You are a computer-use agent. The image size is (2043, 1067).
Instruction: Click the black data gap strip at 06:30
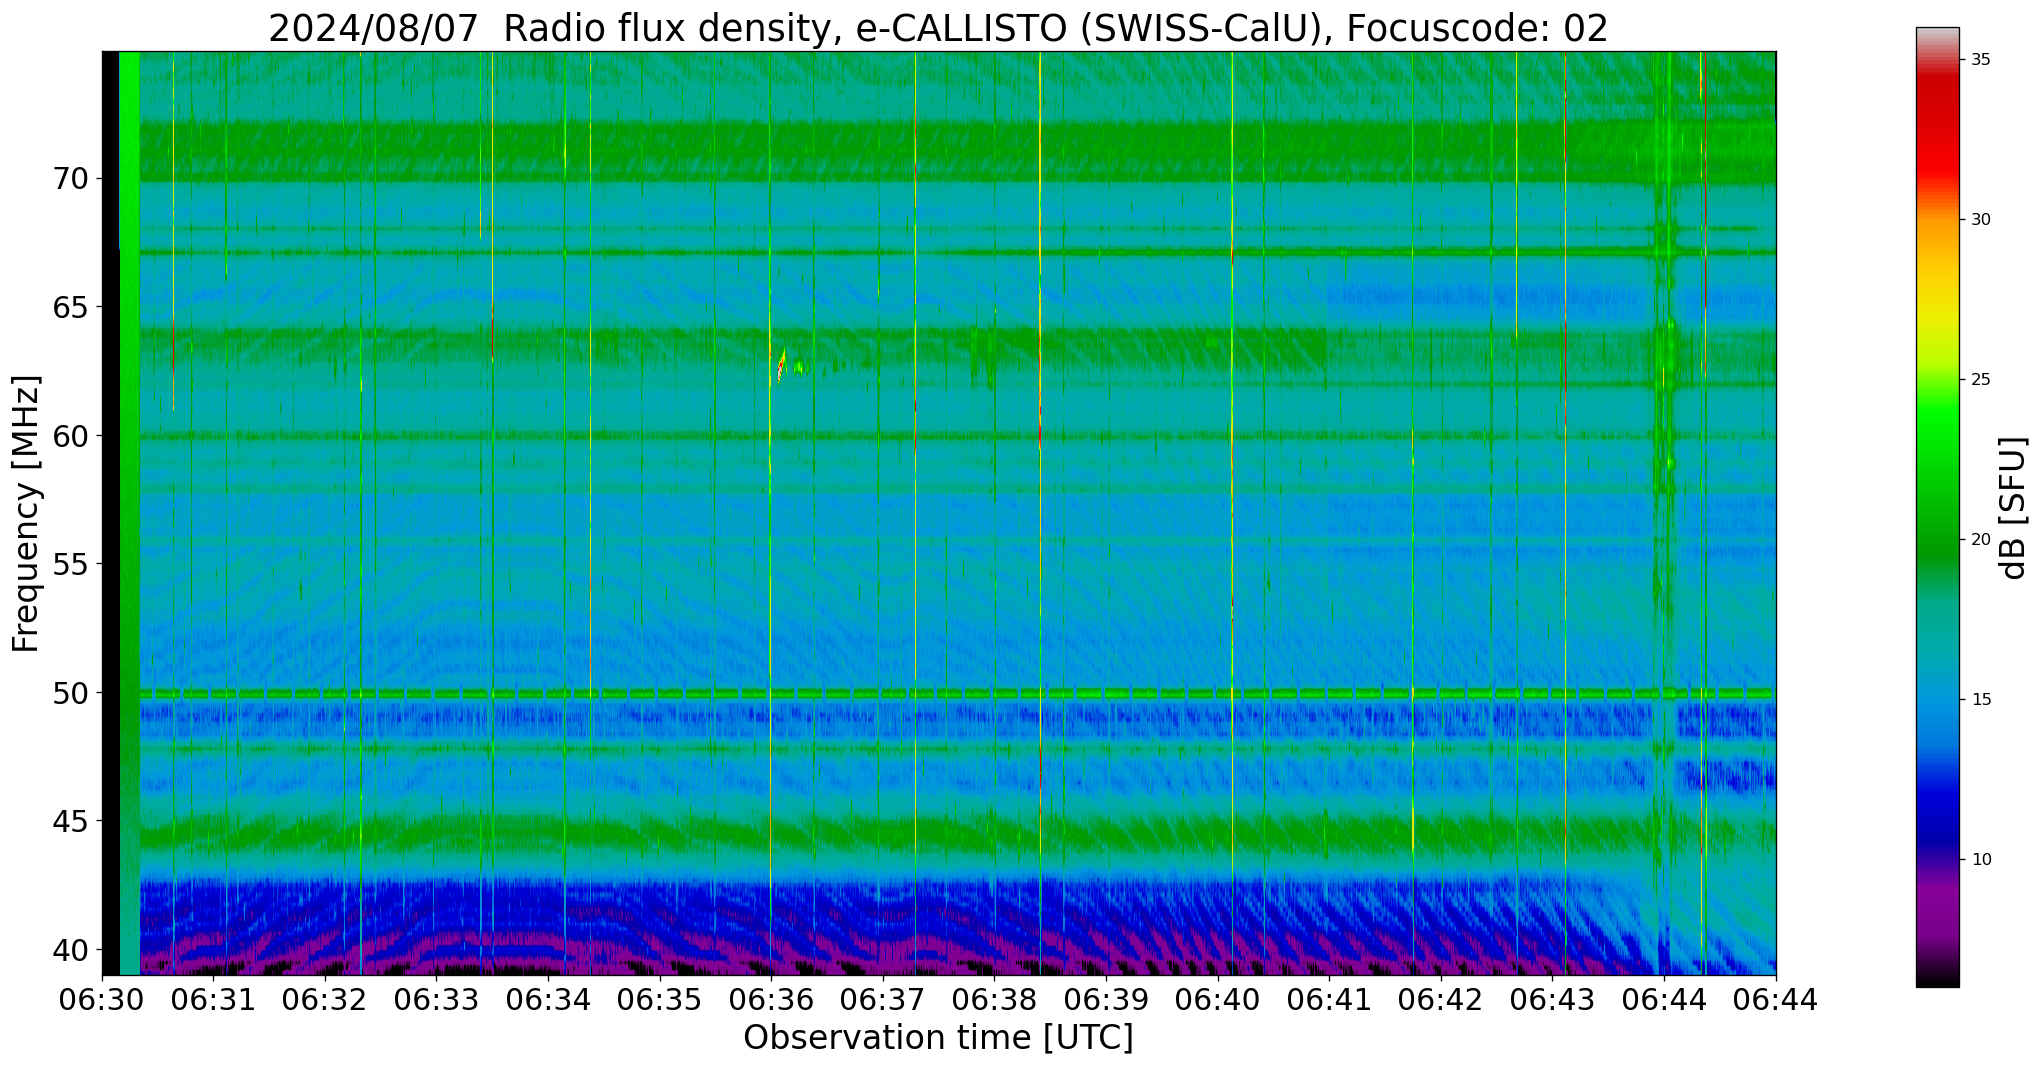pyautogui.click(x=110, y=513)
